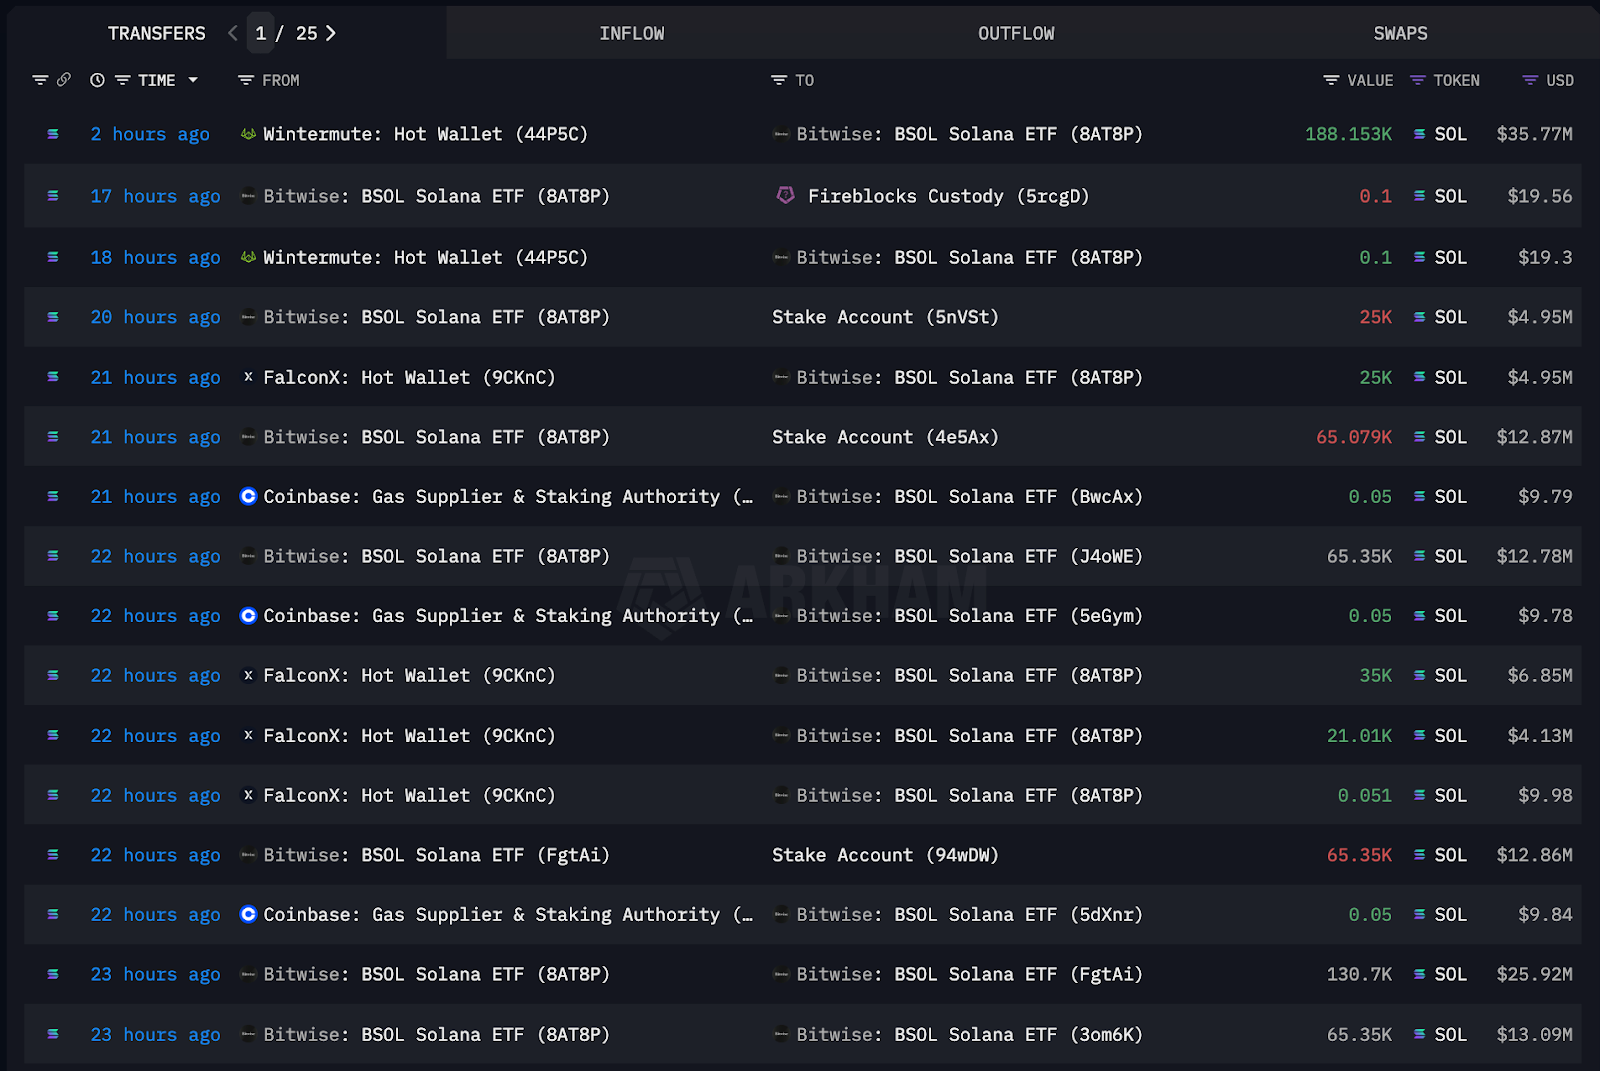
Task: Open FalconX: Hot Wallet in the 0.051 row
Action: click(x=409, y=795)
